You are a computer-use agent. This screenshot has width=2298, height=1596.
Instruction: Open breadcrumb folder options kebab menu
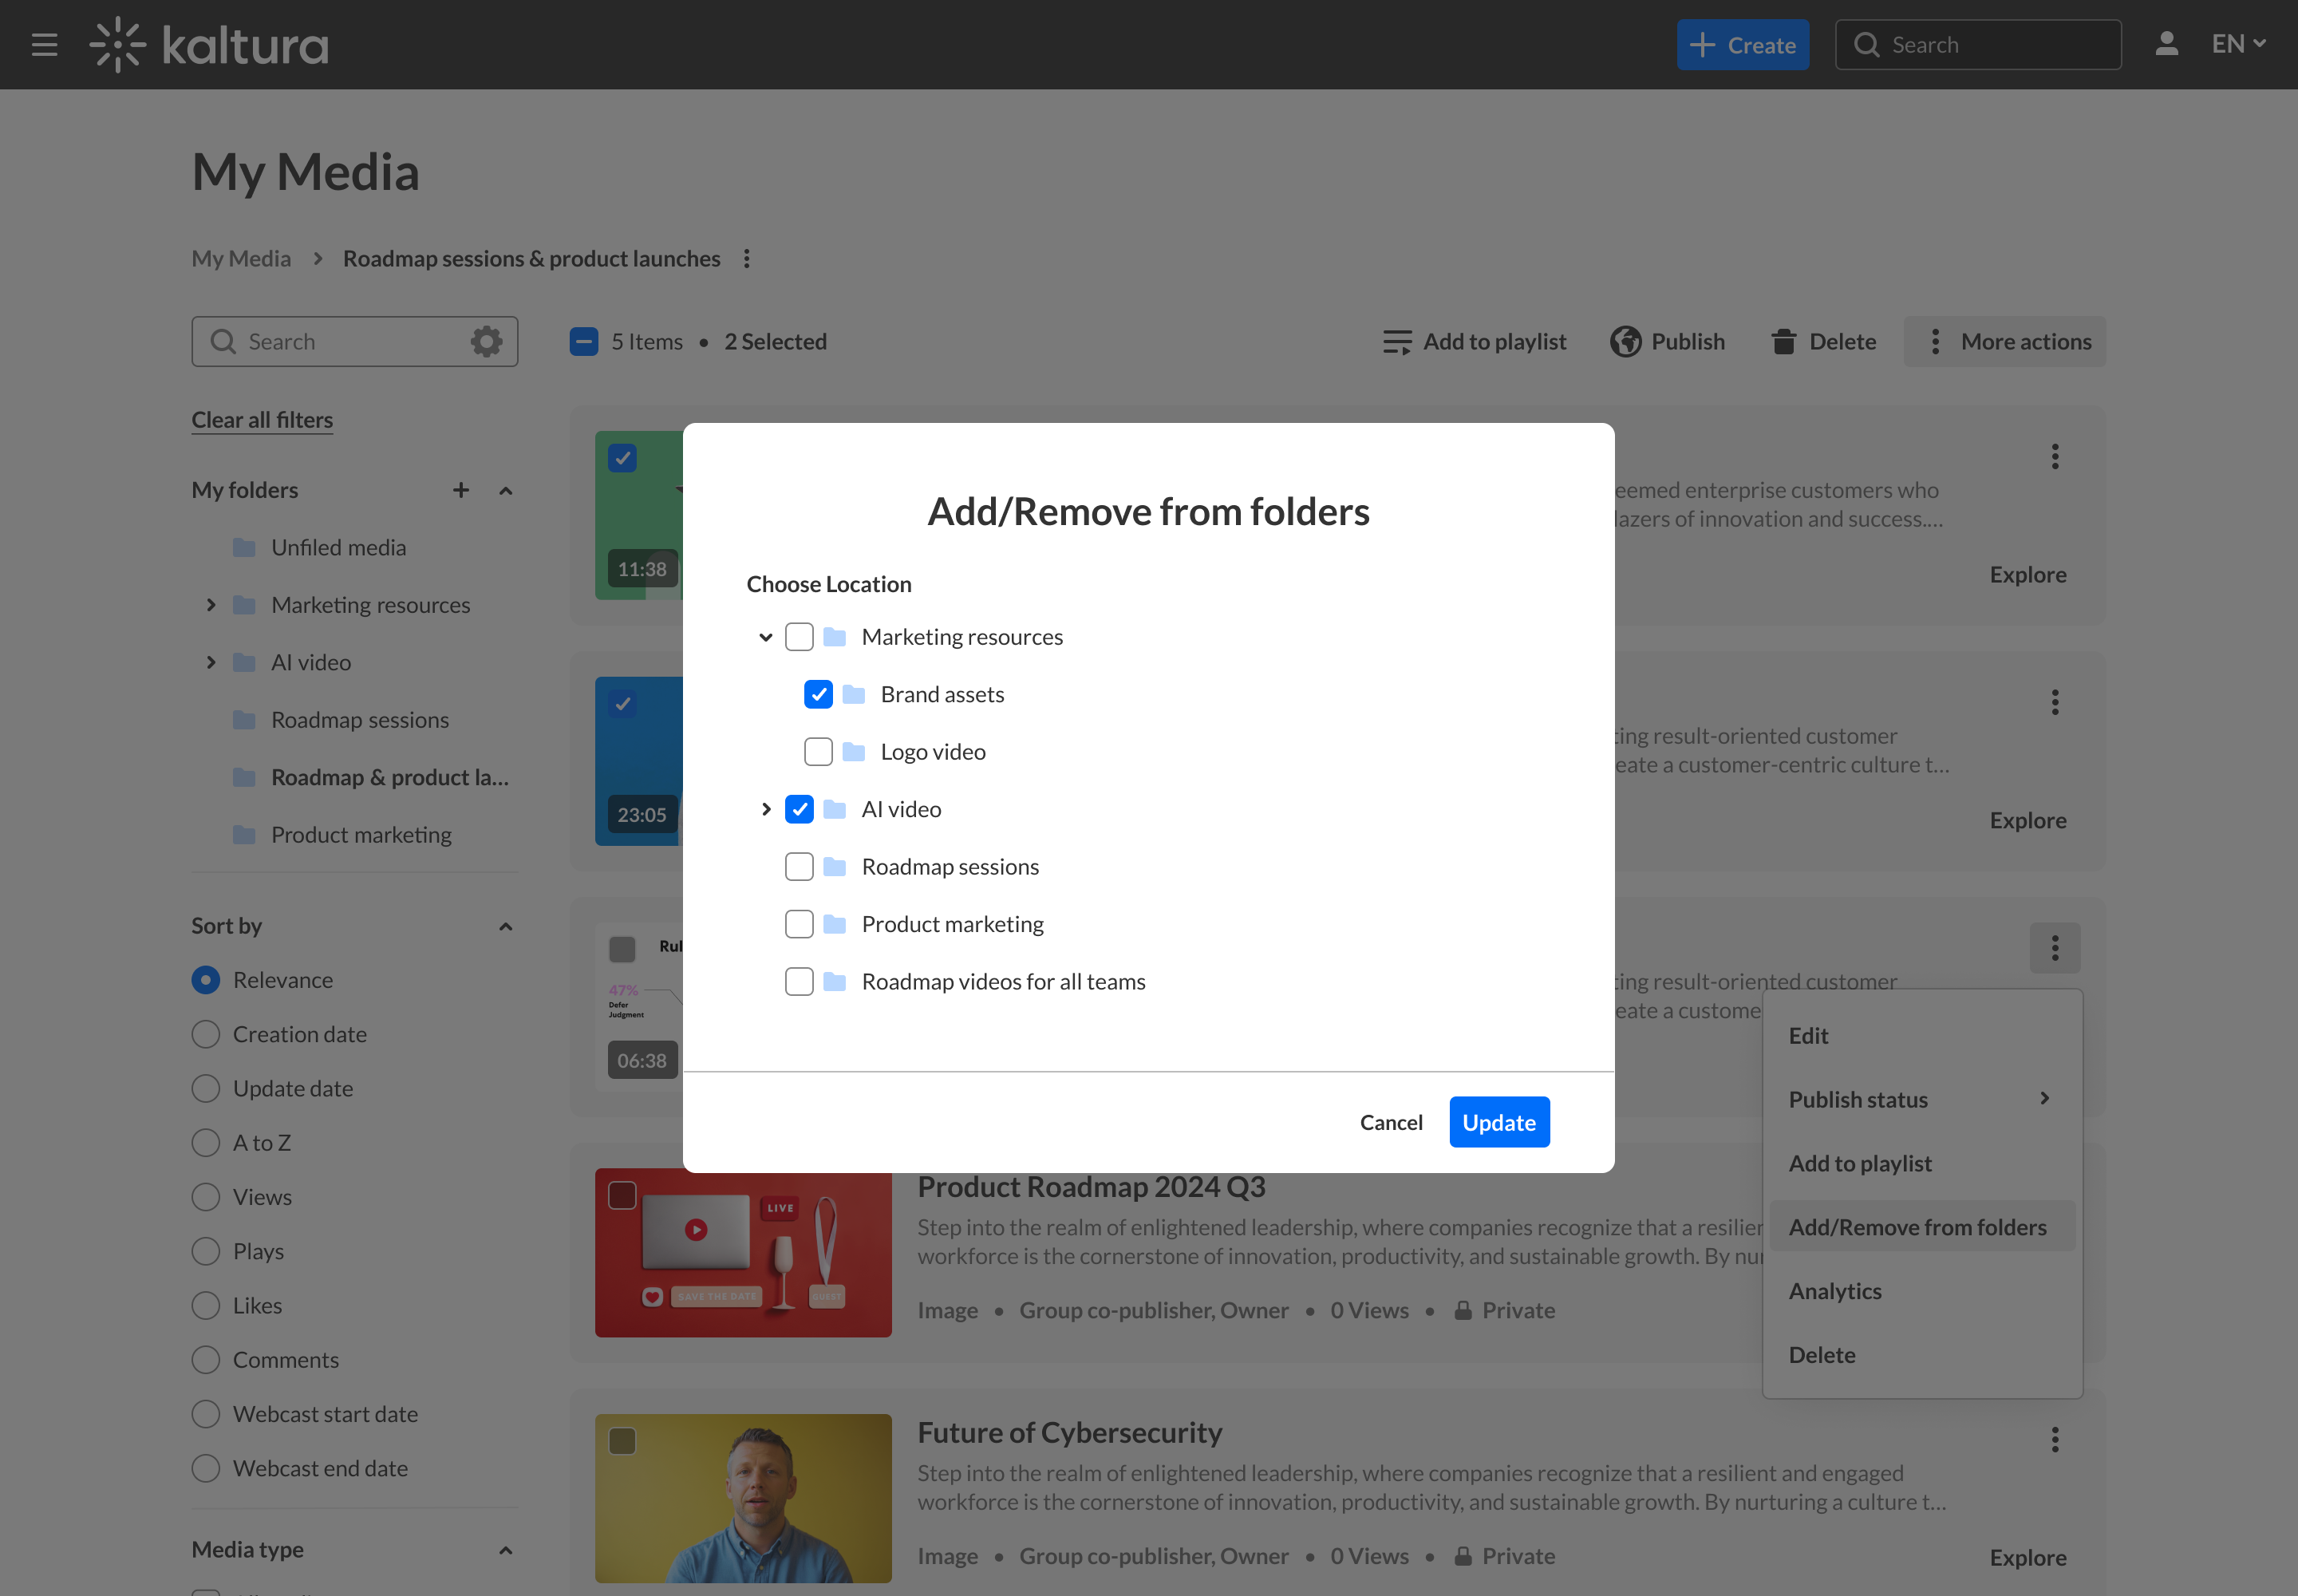[x=747, y=259]
